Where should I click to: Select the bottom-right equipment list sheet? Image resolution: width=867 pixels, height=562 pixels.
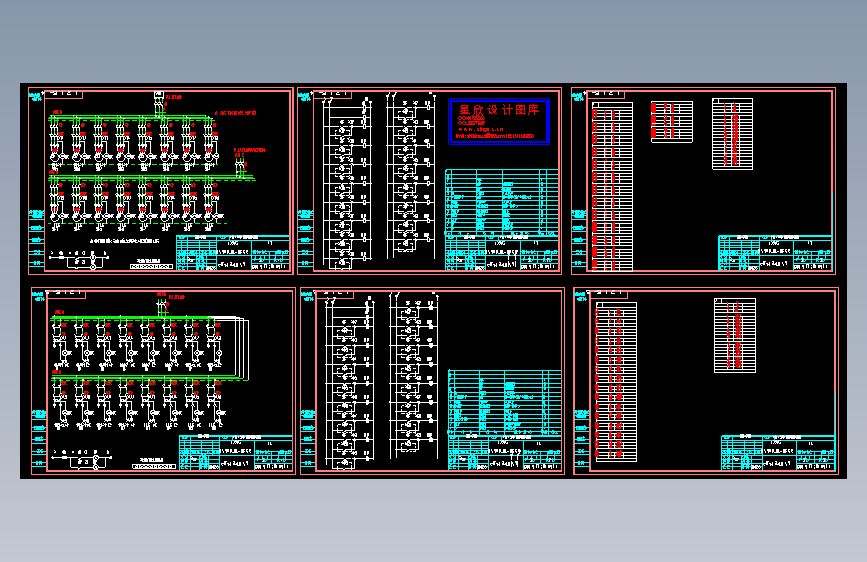(706, 381)
